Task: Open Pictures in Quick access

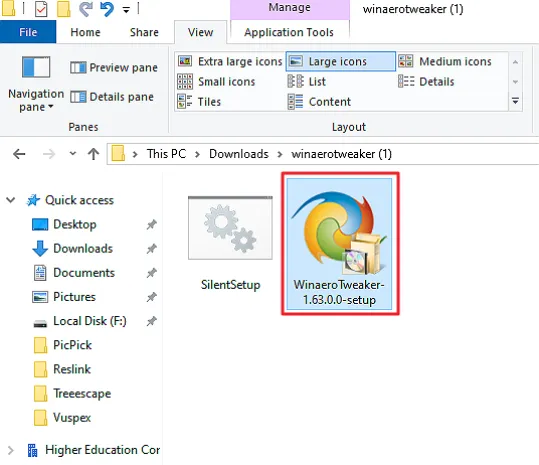Action: point(64,297)
